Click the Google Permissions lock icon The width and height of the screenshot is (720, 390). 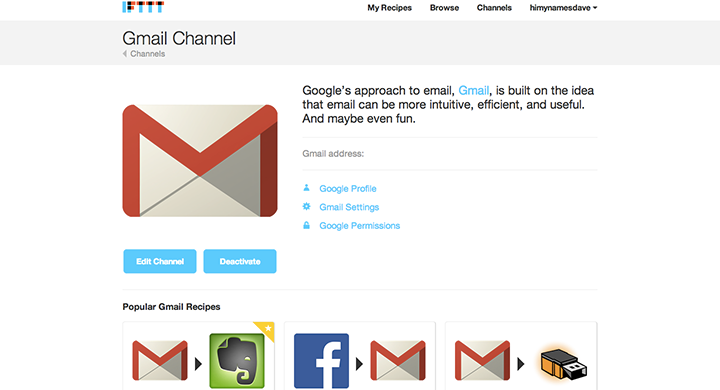[306, 225]
